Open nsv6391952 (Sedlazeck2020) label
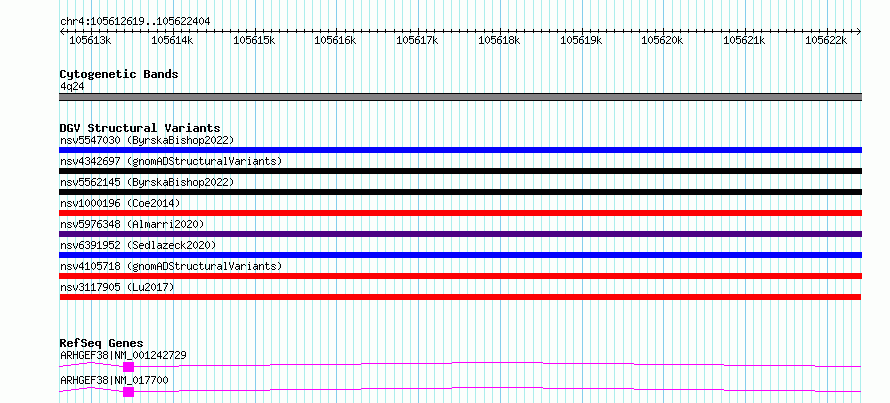890x403 pixels. click(x=138, y=245)
